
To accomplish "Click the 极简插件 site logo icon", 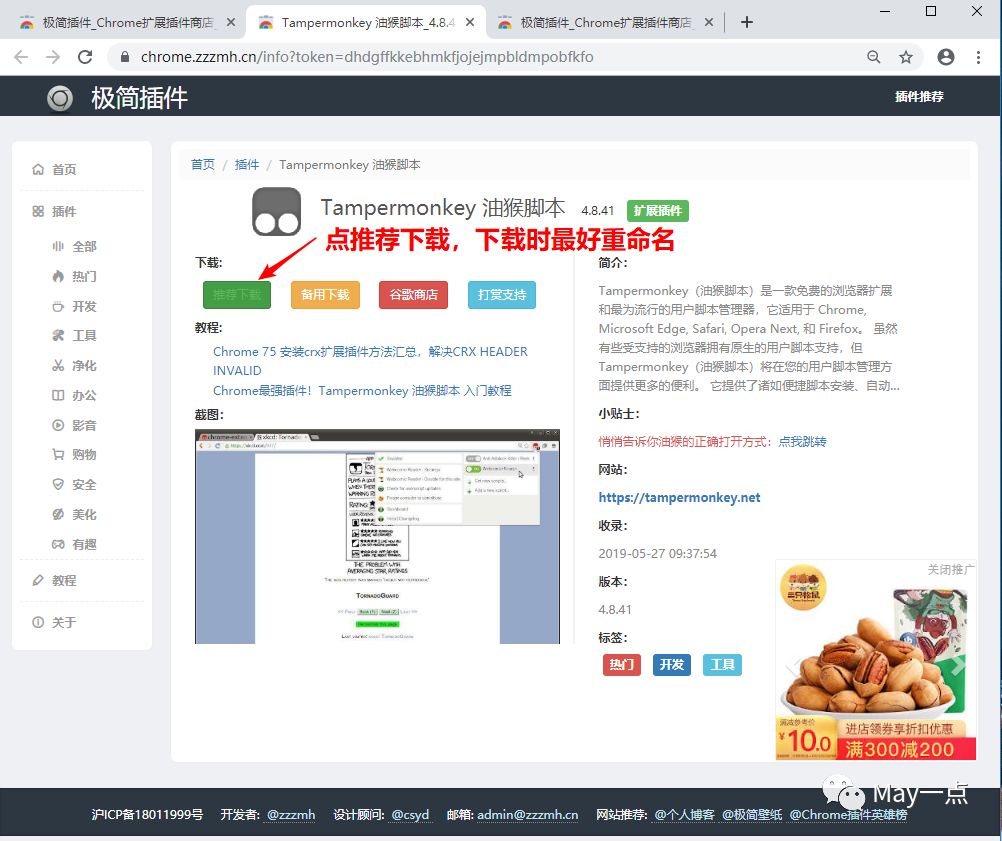I will pos(60,98).
